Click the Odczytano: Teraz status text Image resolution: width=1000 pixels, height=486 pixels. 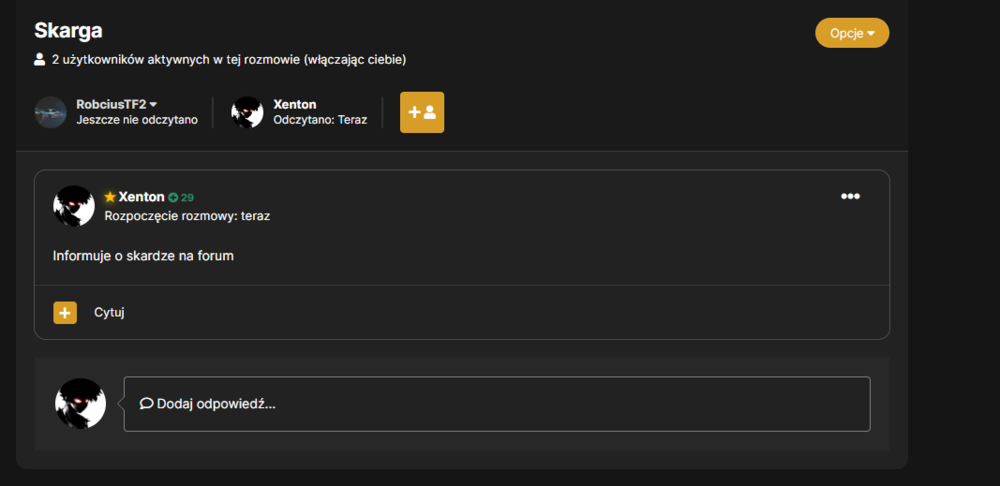point(320,120)
